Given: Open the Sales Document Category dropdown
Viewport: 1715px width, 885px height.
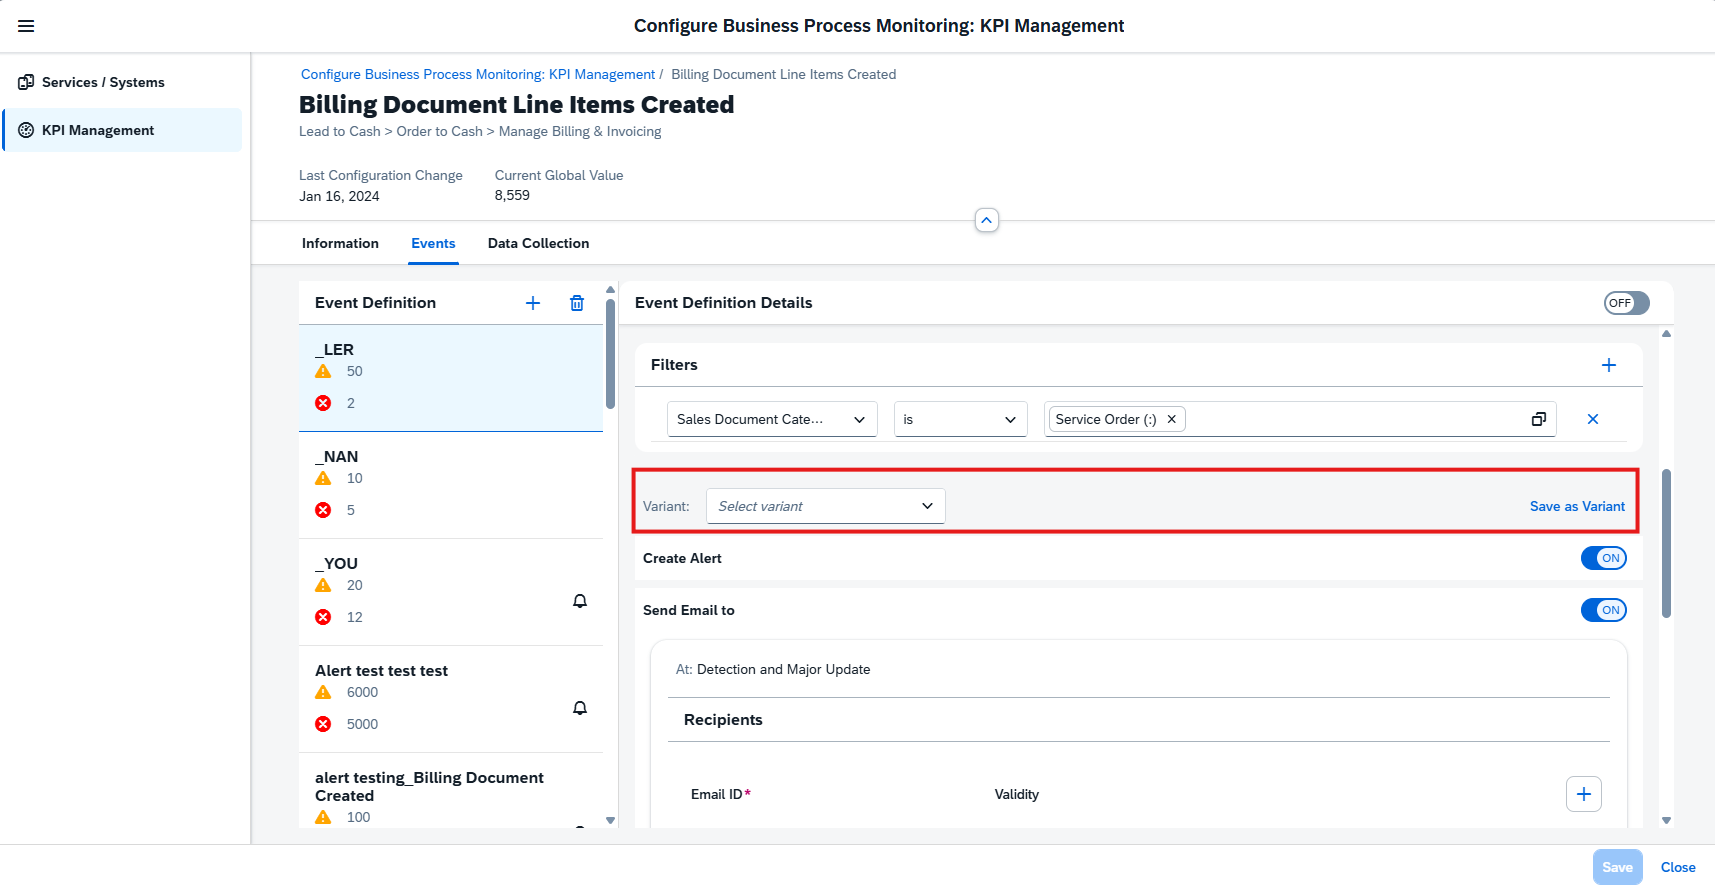Looking at the screenshot, I should click(772, 419).
